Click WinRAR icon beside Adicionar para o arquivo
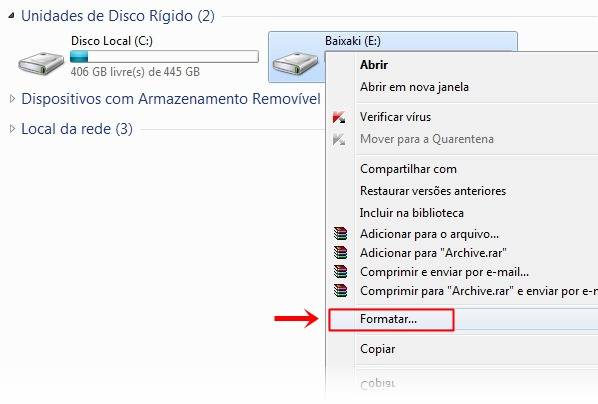 [x=340, y=233]
